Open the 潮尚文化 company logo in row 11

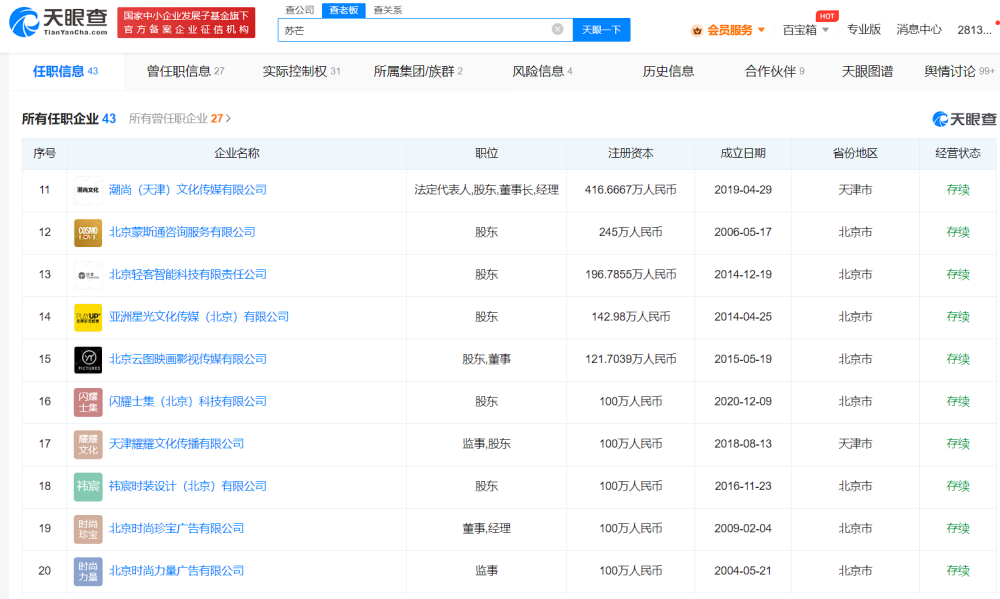88,190
